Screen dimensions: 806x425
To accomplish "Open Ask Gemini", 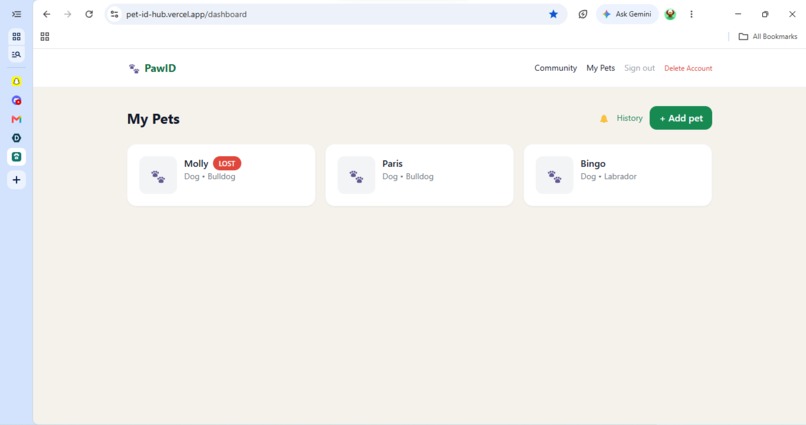I will [627, 14].
